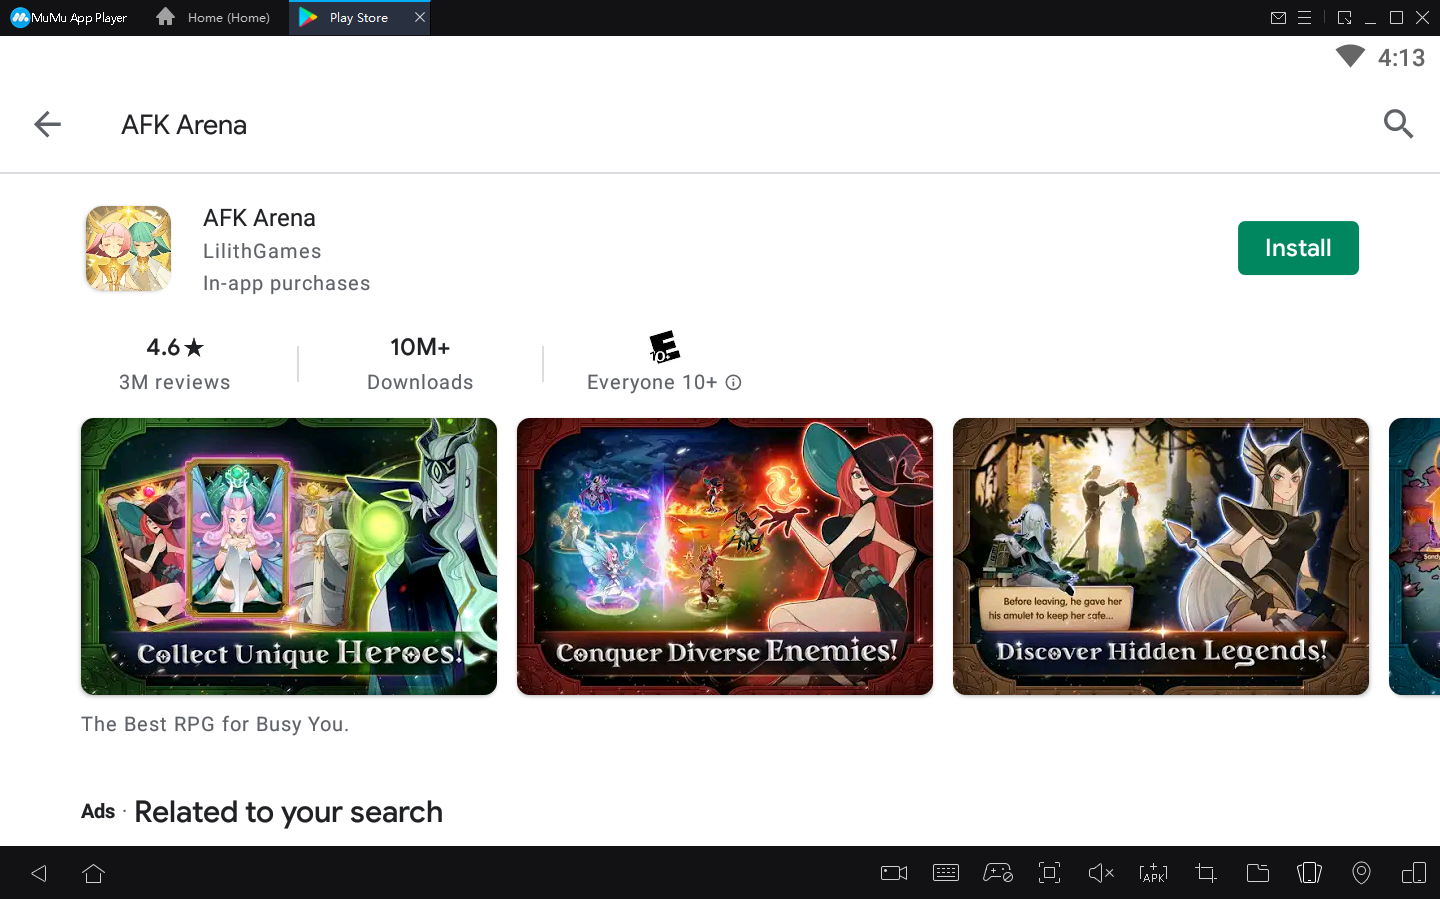Install AFK Arena
The image size is (1440, 899).
pos(1298,248)
